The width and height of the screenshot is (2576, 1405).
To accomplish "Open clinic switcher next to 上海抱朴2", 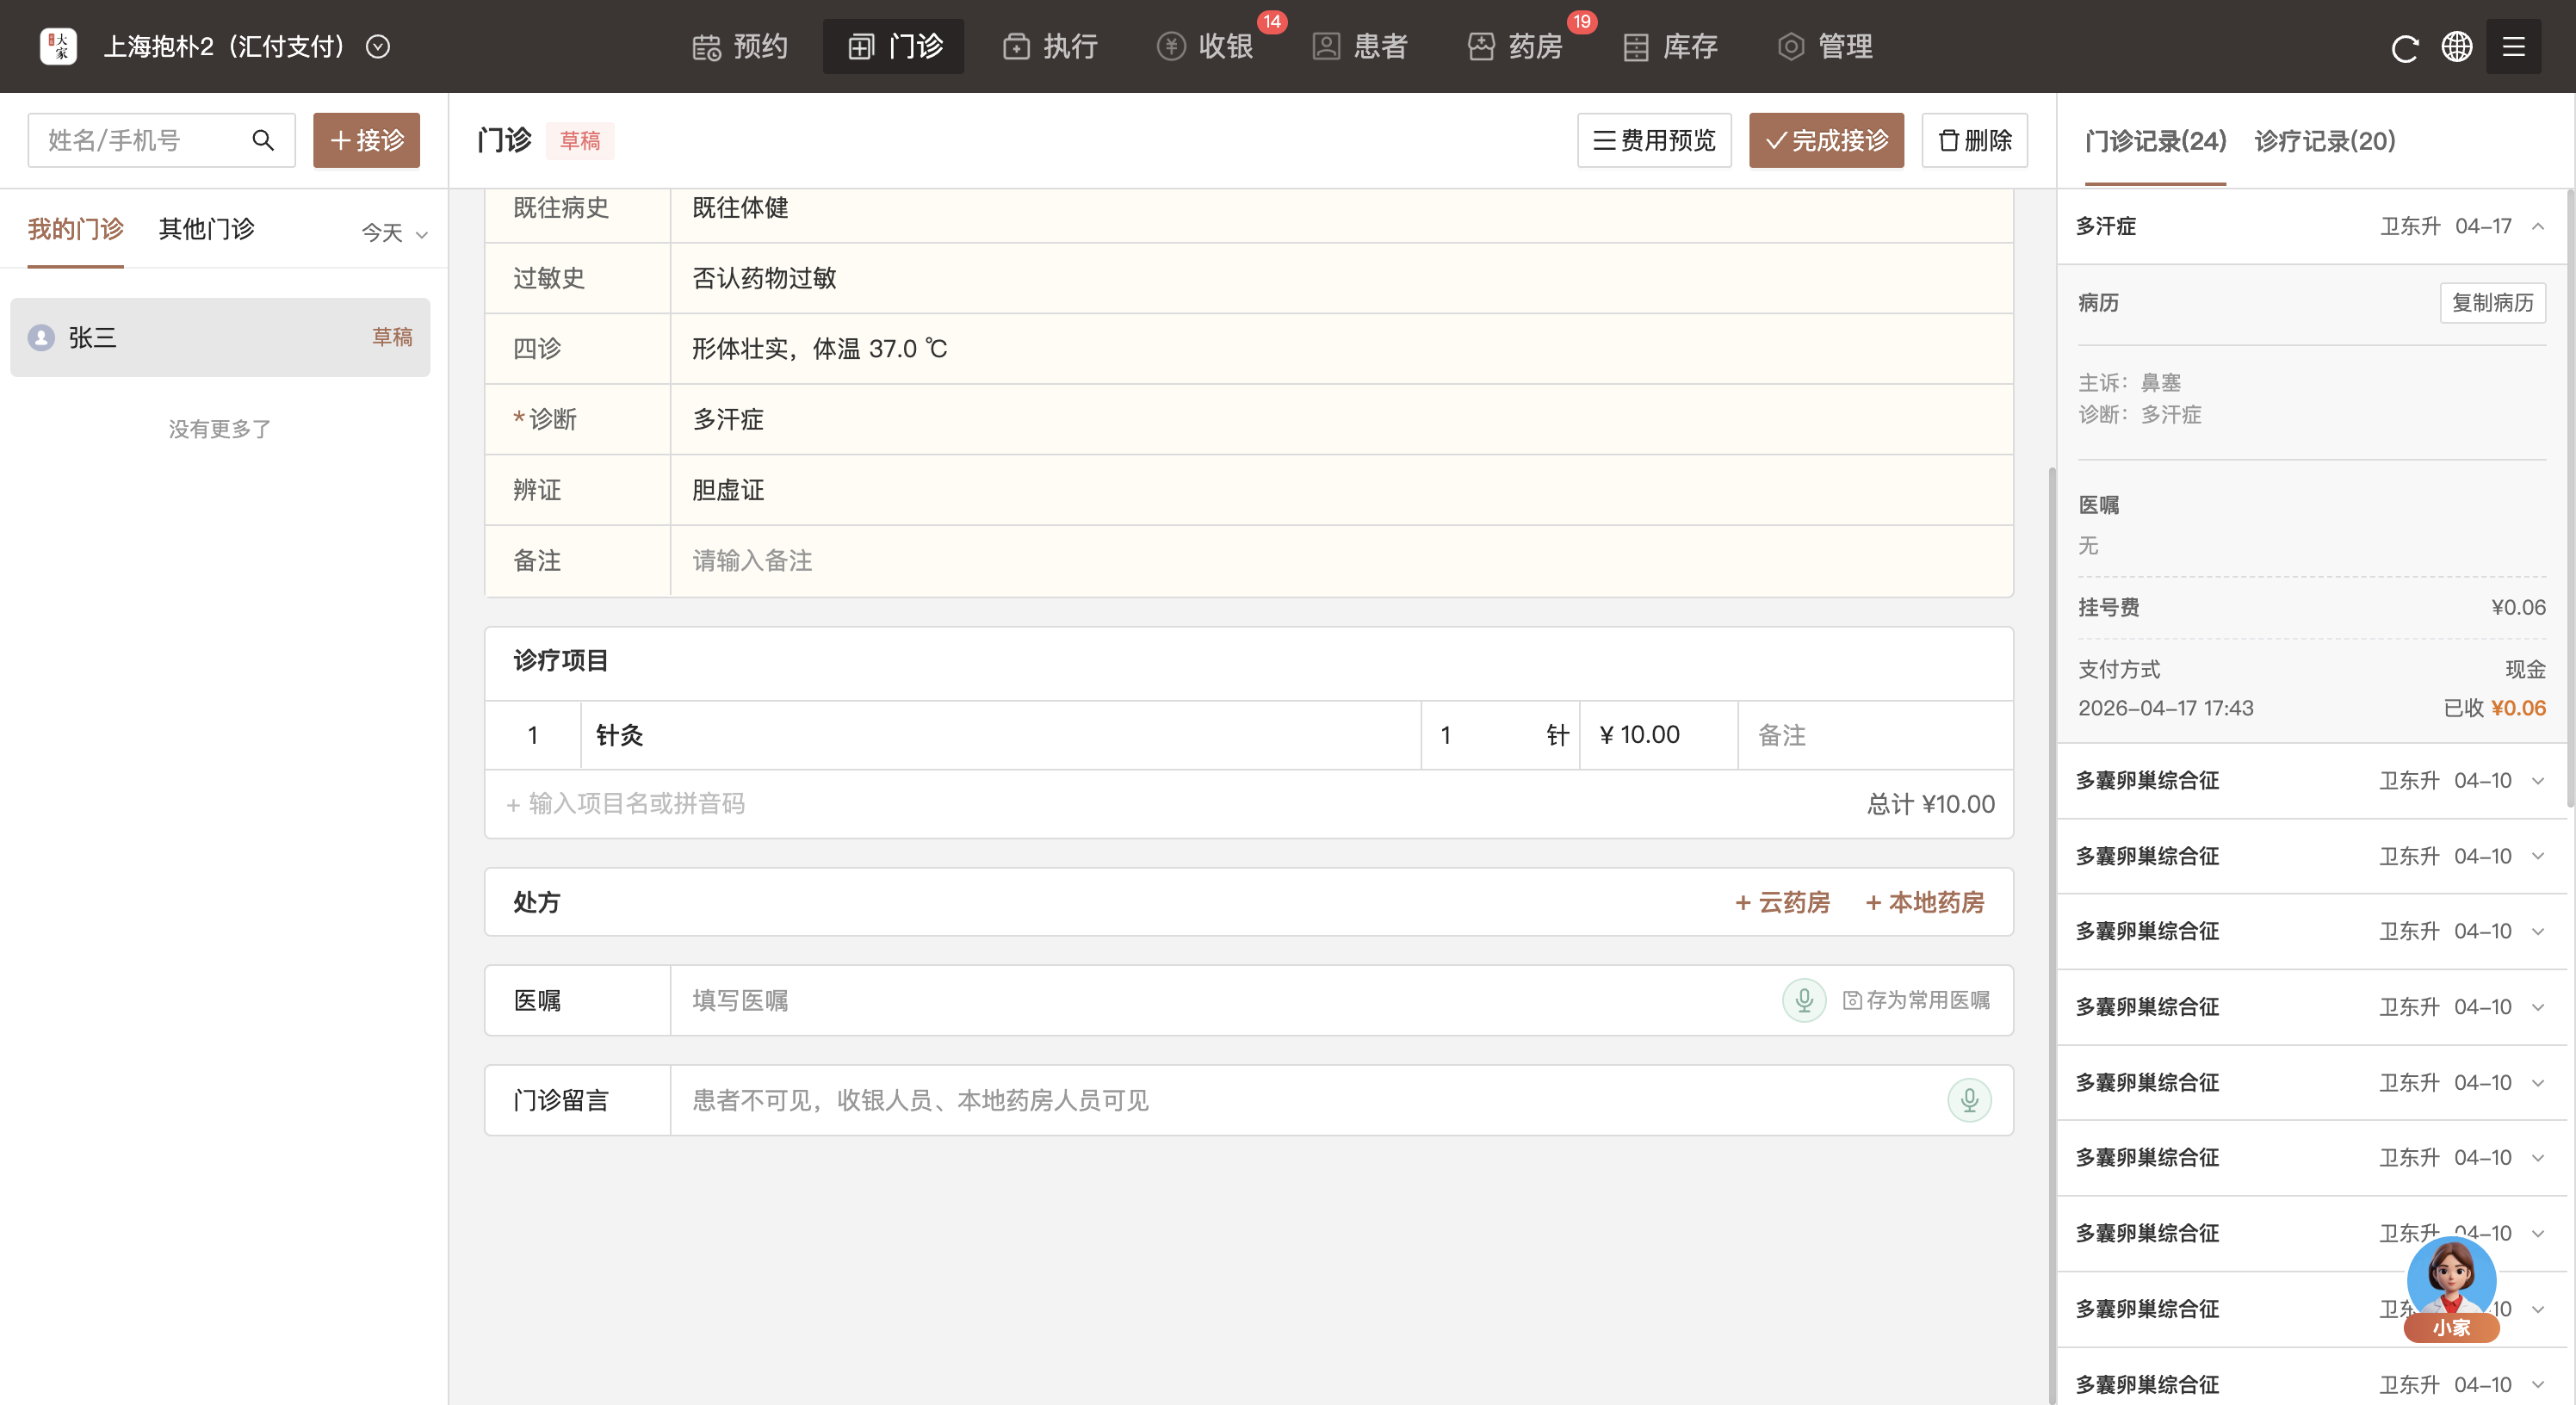I will pos(378,47).
